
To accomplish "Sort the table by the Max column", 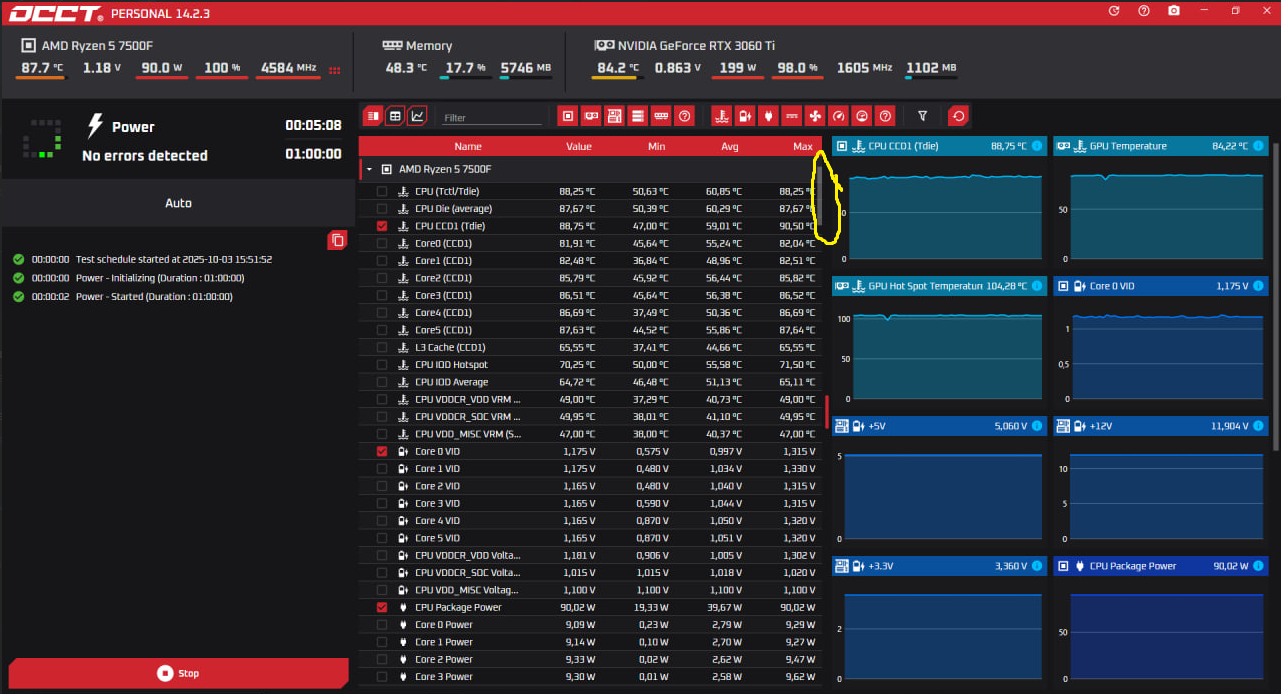I will click(802, 147).
